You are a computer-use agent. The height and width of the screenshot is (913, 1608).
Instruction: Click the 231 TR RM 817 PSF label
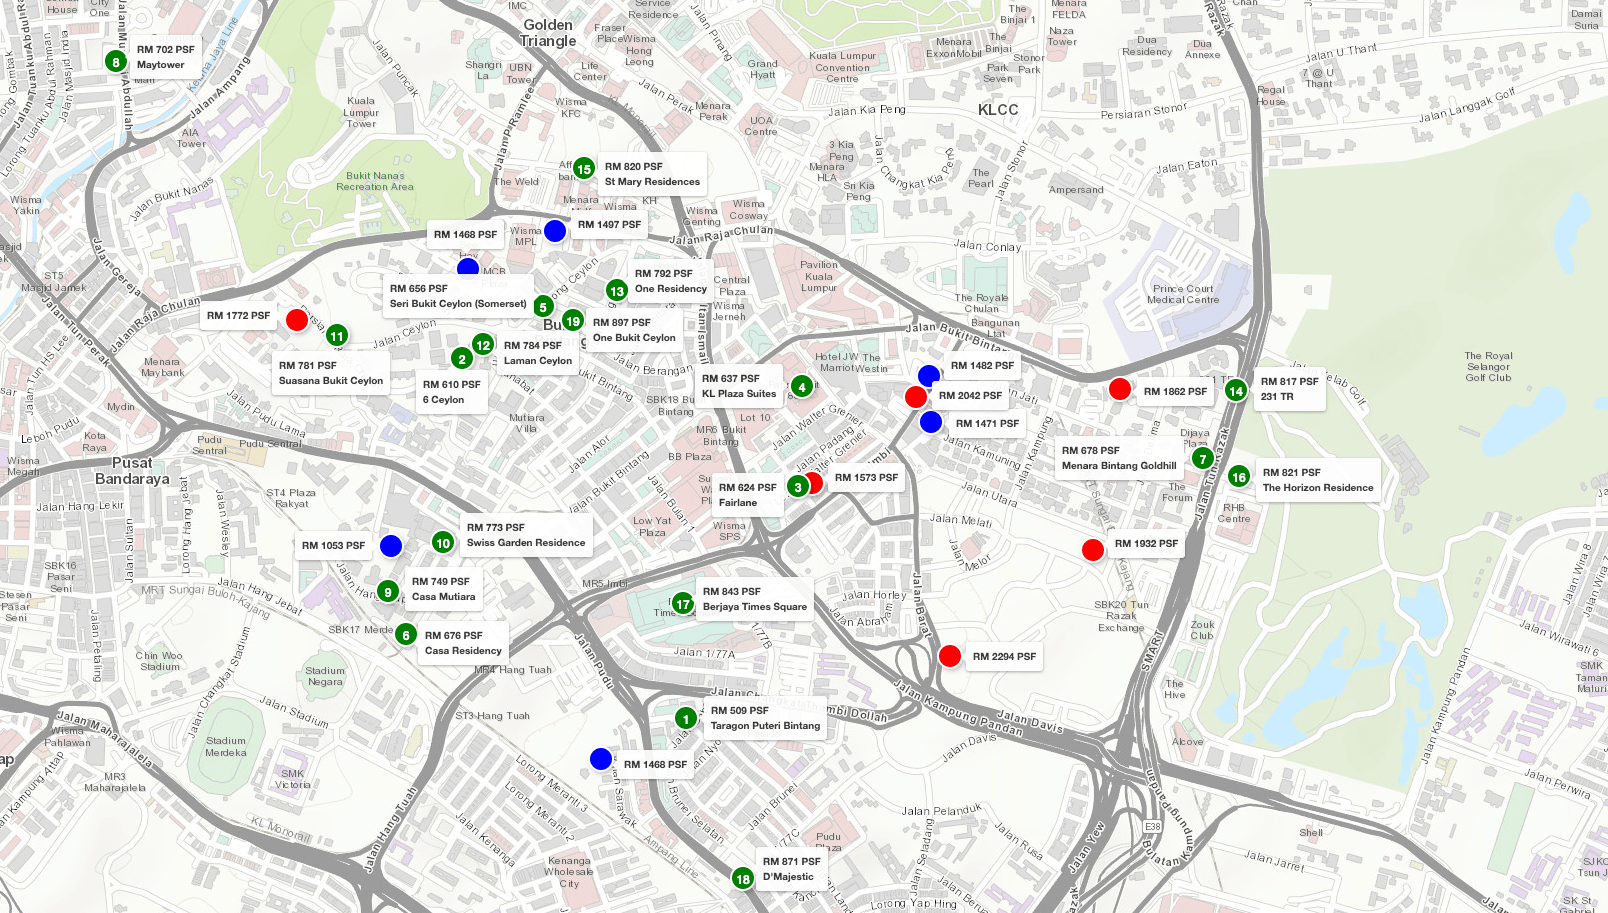1290,389
